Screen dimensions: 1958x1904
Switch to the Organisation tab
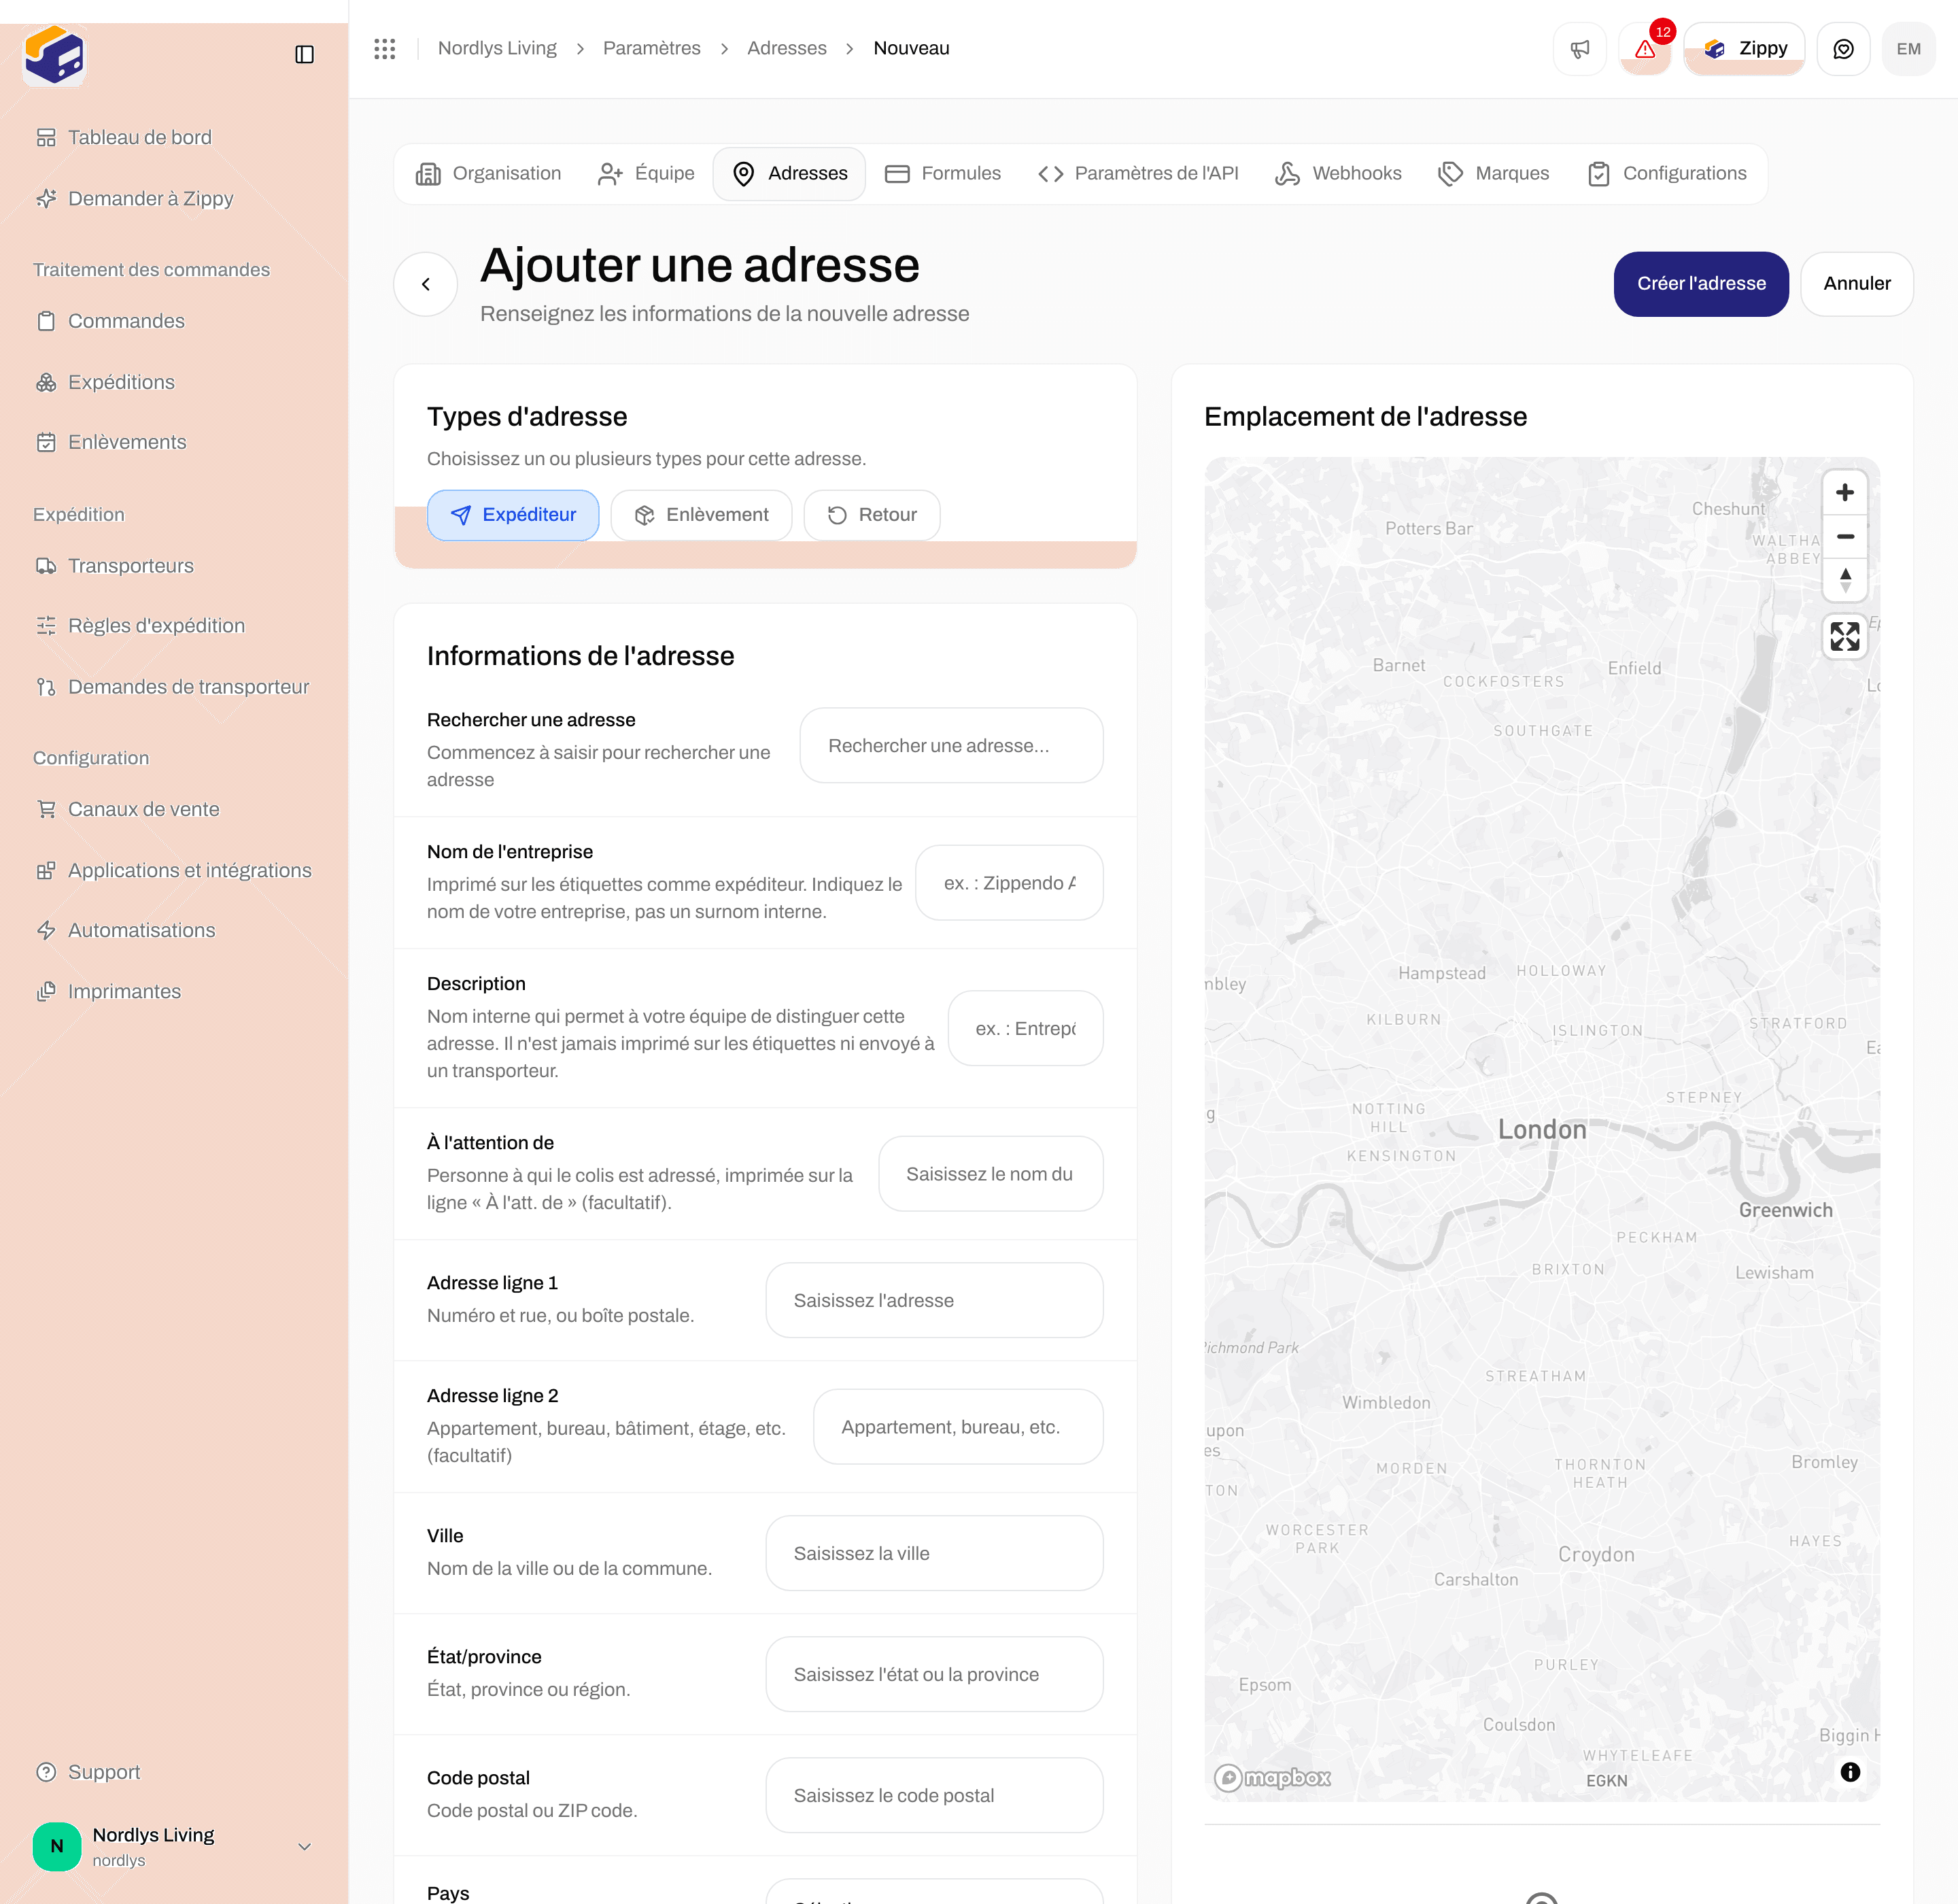pos(488,174)
